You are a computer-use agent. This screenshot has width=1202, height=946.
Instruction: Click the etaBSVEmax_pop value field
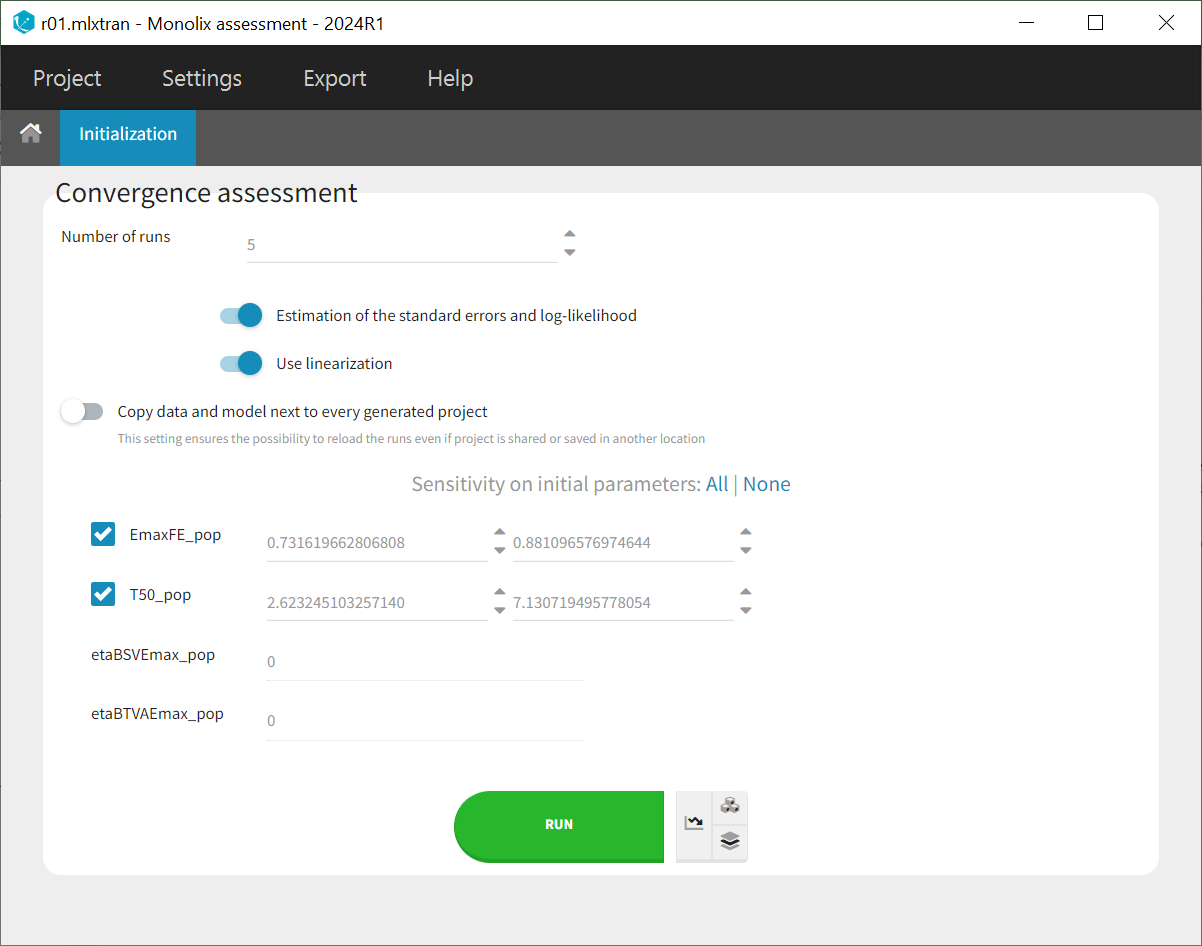(x=420, y=661)
